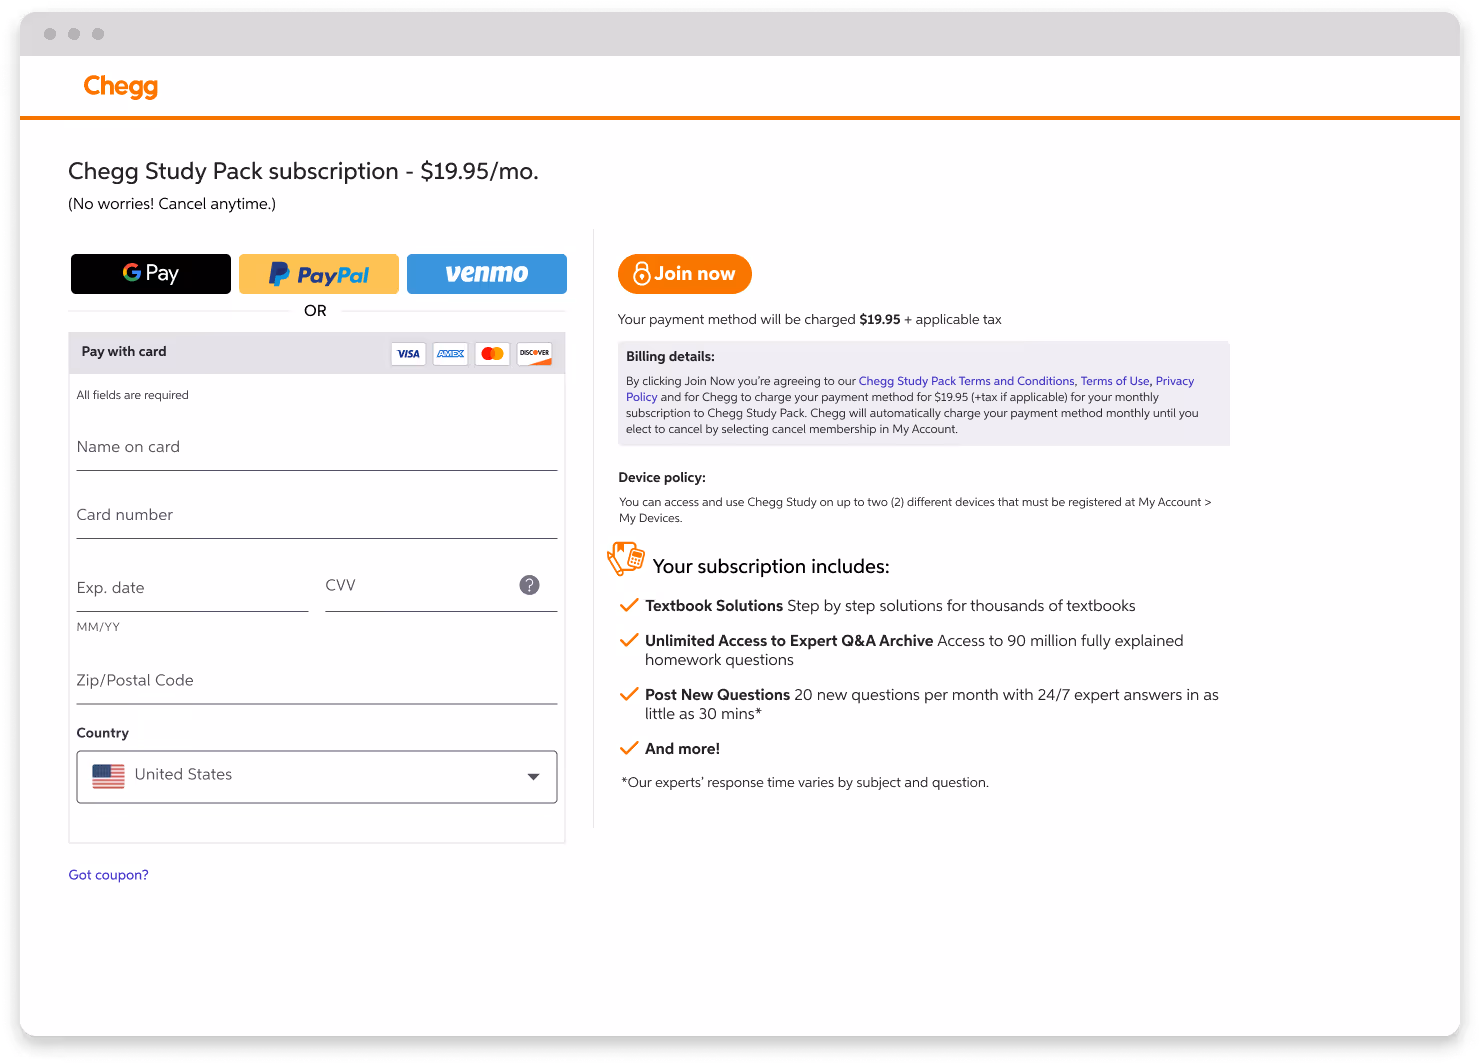Click the checkmark beside And more!
The width and height of the screenshot is (1480, 1064).
coord(629,748)
